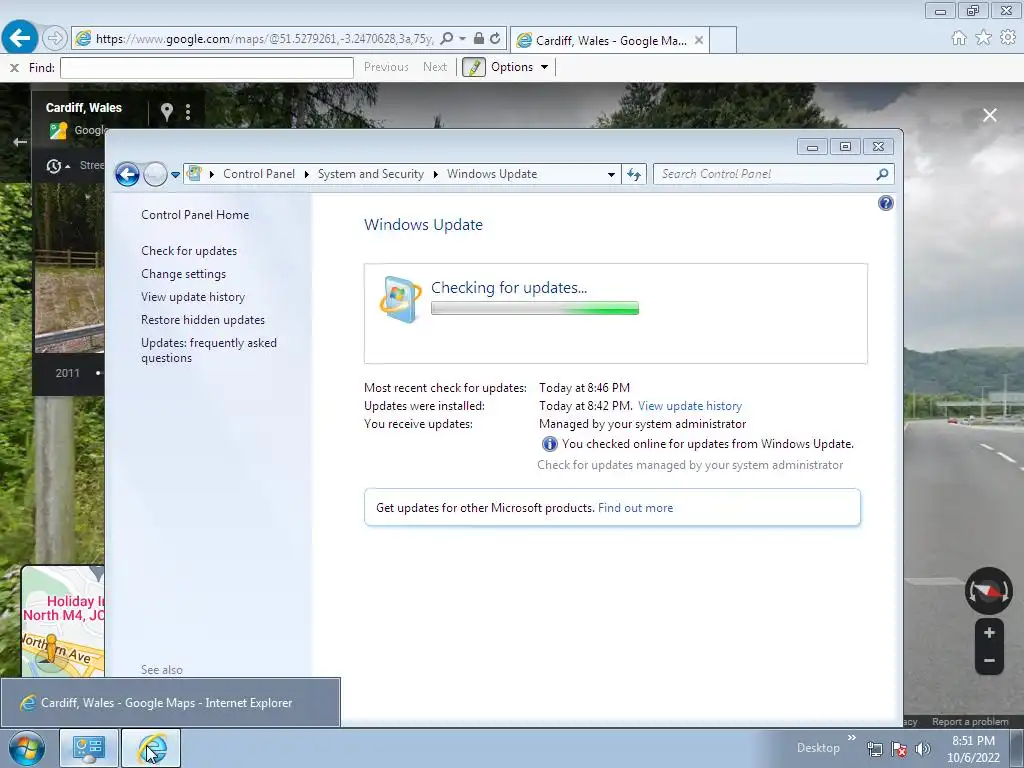Open the Favorites star icon

[984, 38]
